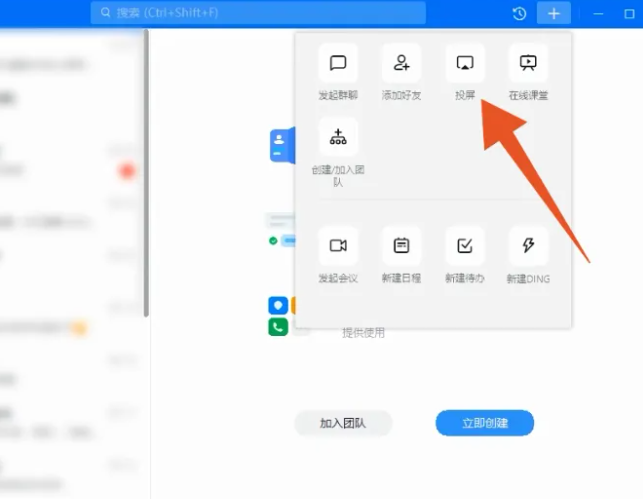Collapse the plus quick-create menu button

pos(553,14)
